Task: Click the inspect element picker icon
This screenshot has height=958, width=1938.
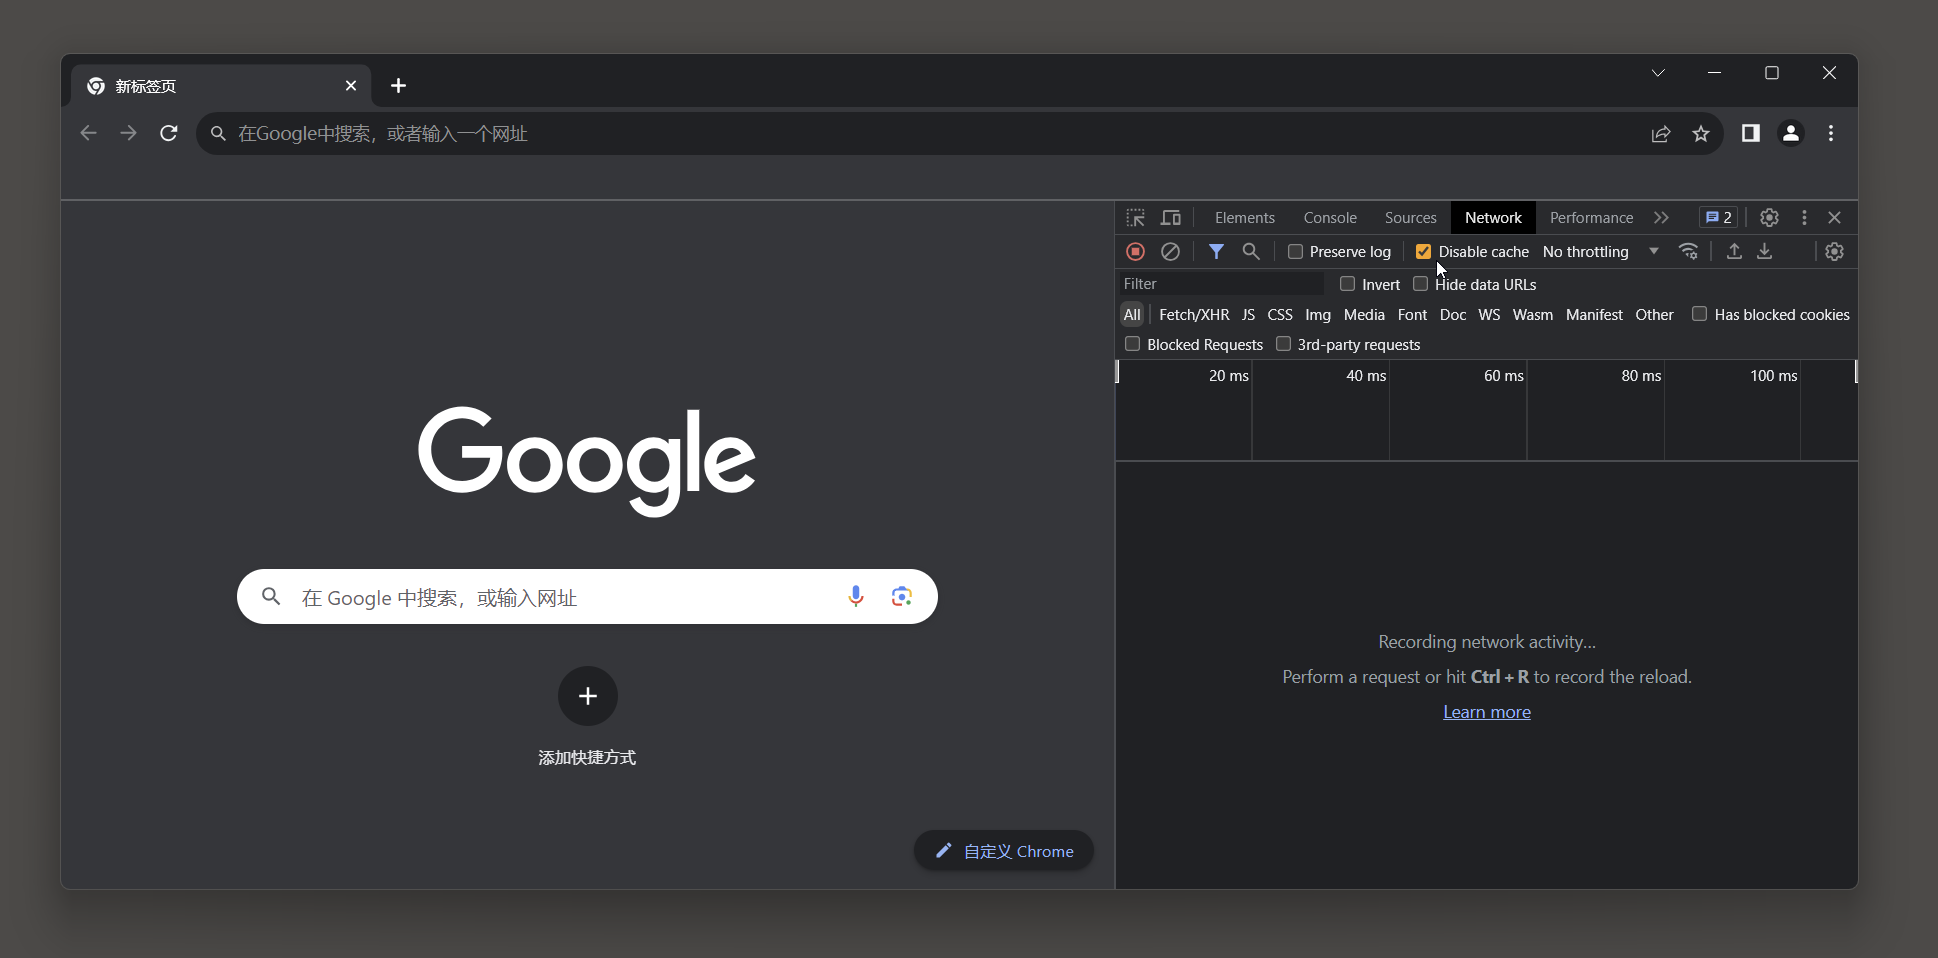Action: (x=1135, y=217)
